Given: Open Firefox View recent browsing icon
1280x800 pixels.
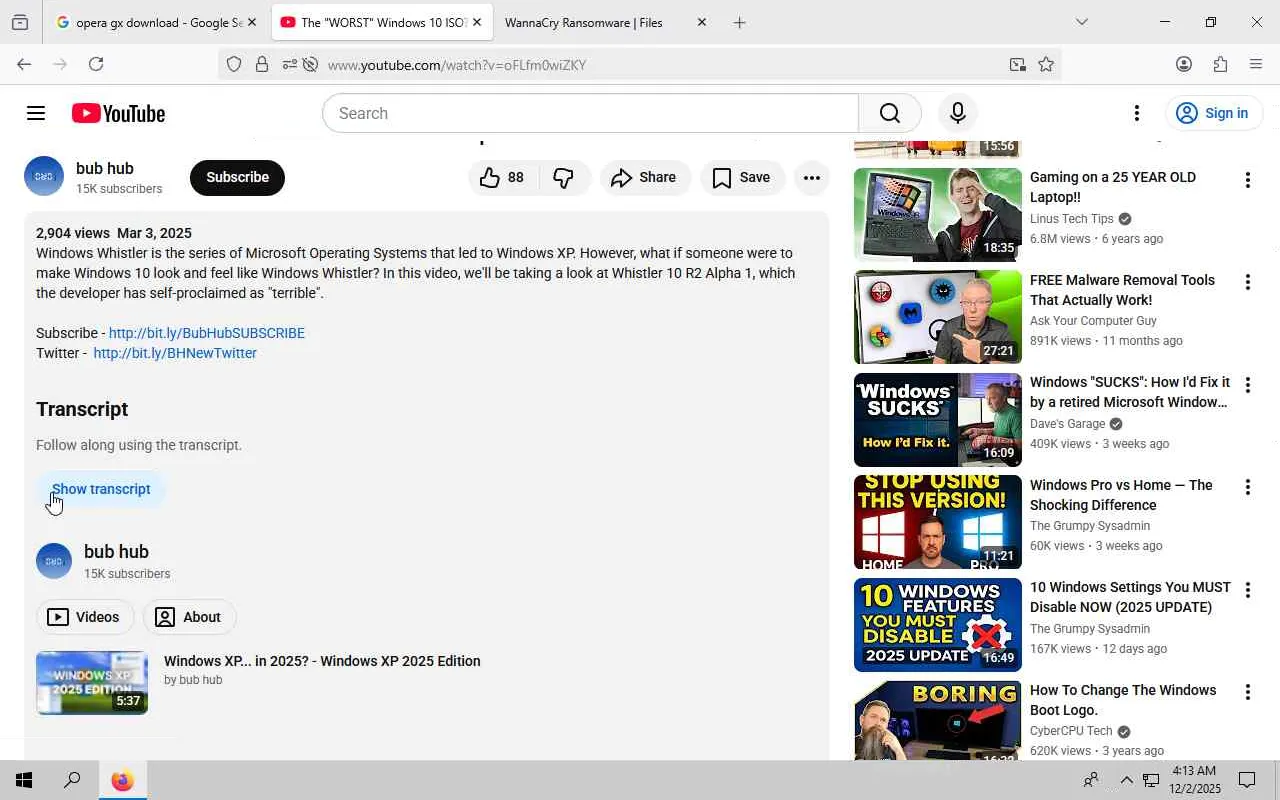Looking at the screenshot, I should tap(20, 22).
